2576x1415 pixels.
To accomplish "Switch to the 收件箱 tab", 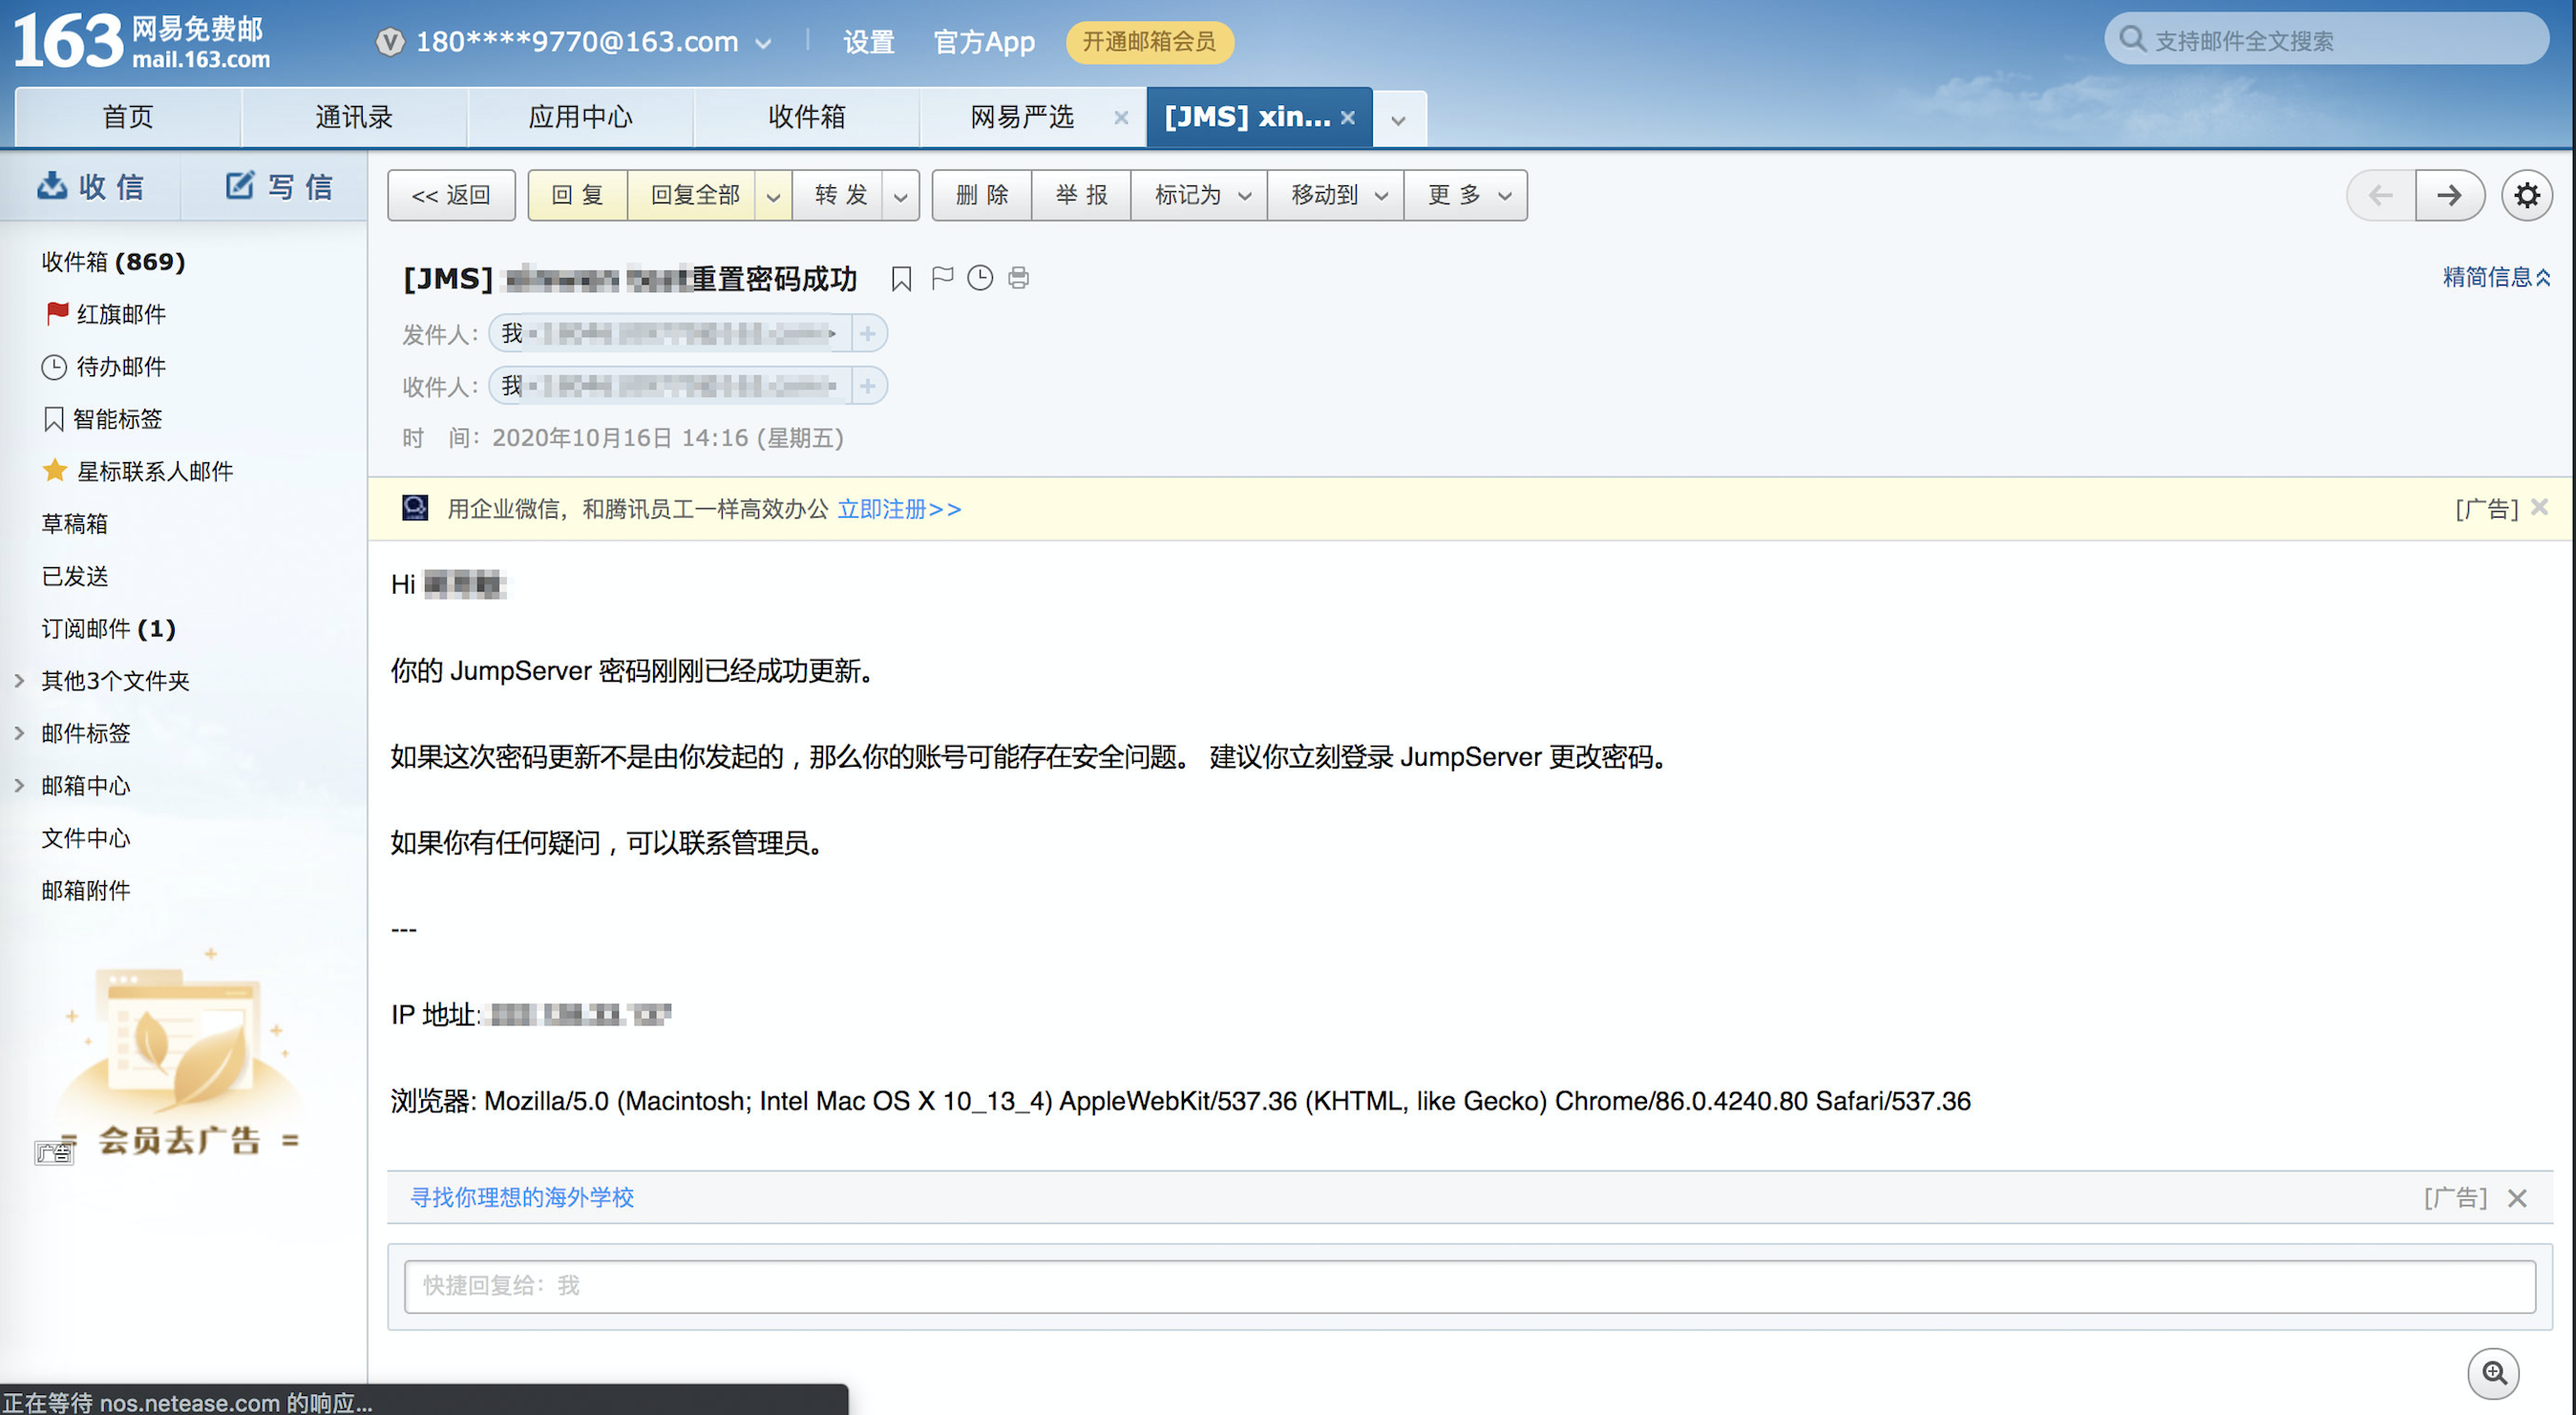I will tap(807, 117).
